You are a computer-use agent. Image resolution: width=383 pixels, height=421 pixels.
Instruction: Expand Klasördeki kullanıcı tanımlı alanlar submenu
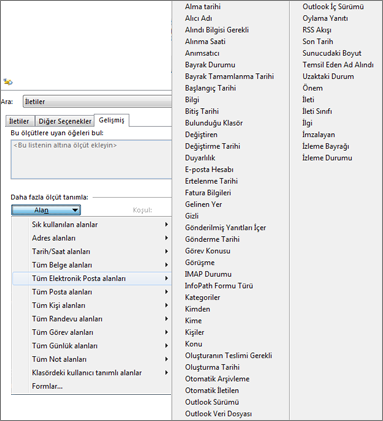[91, 373]
